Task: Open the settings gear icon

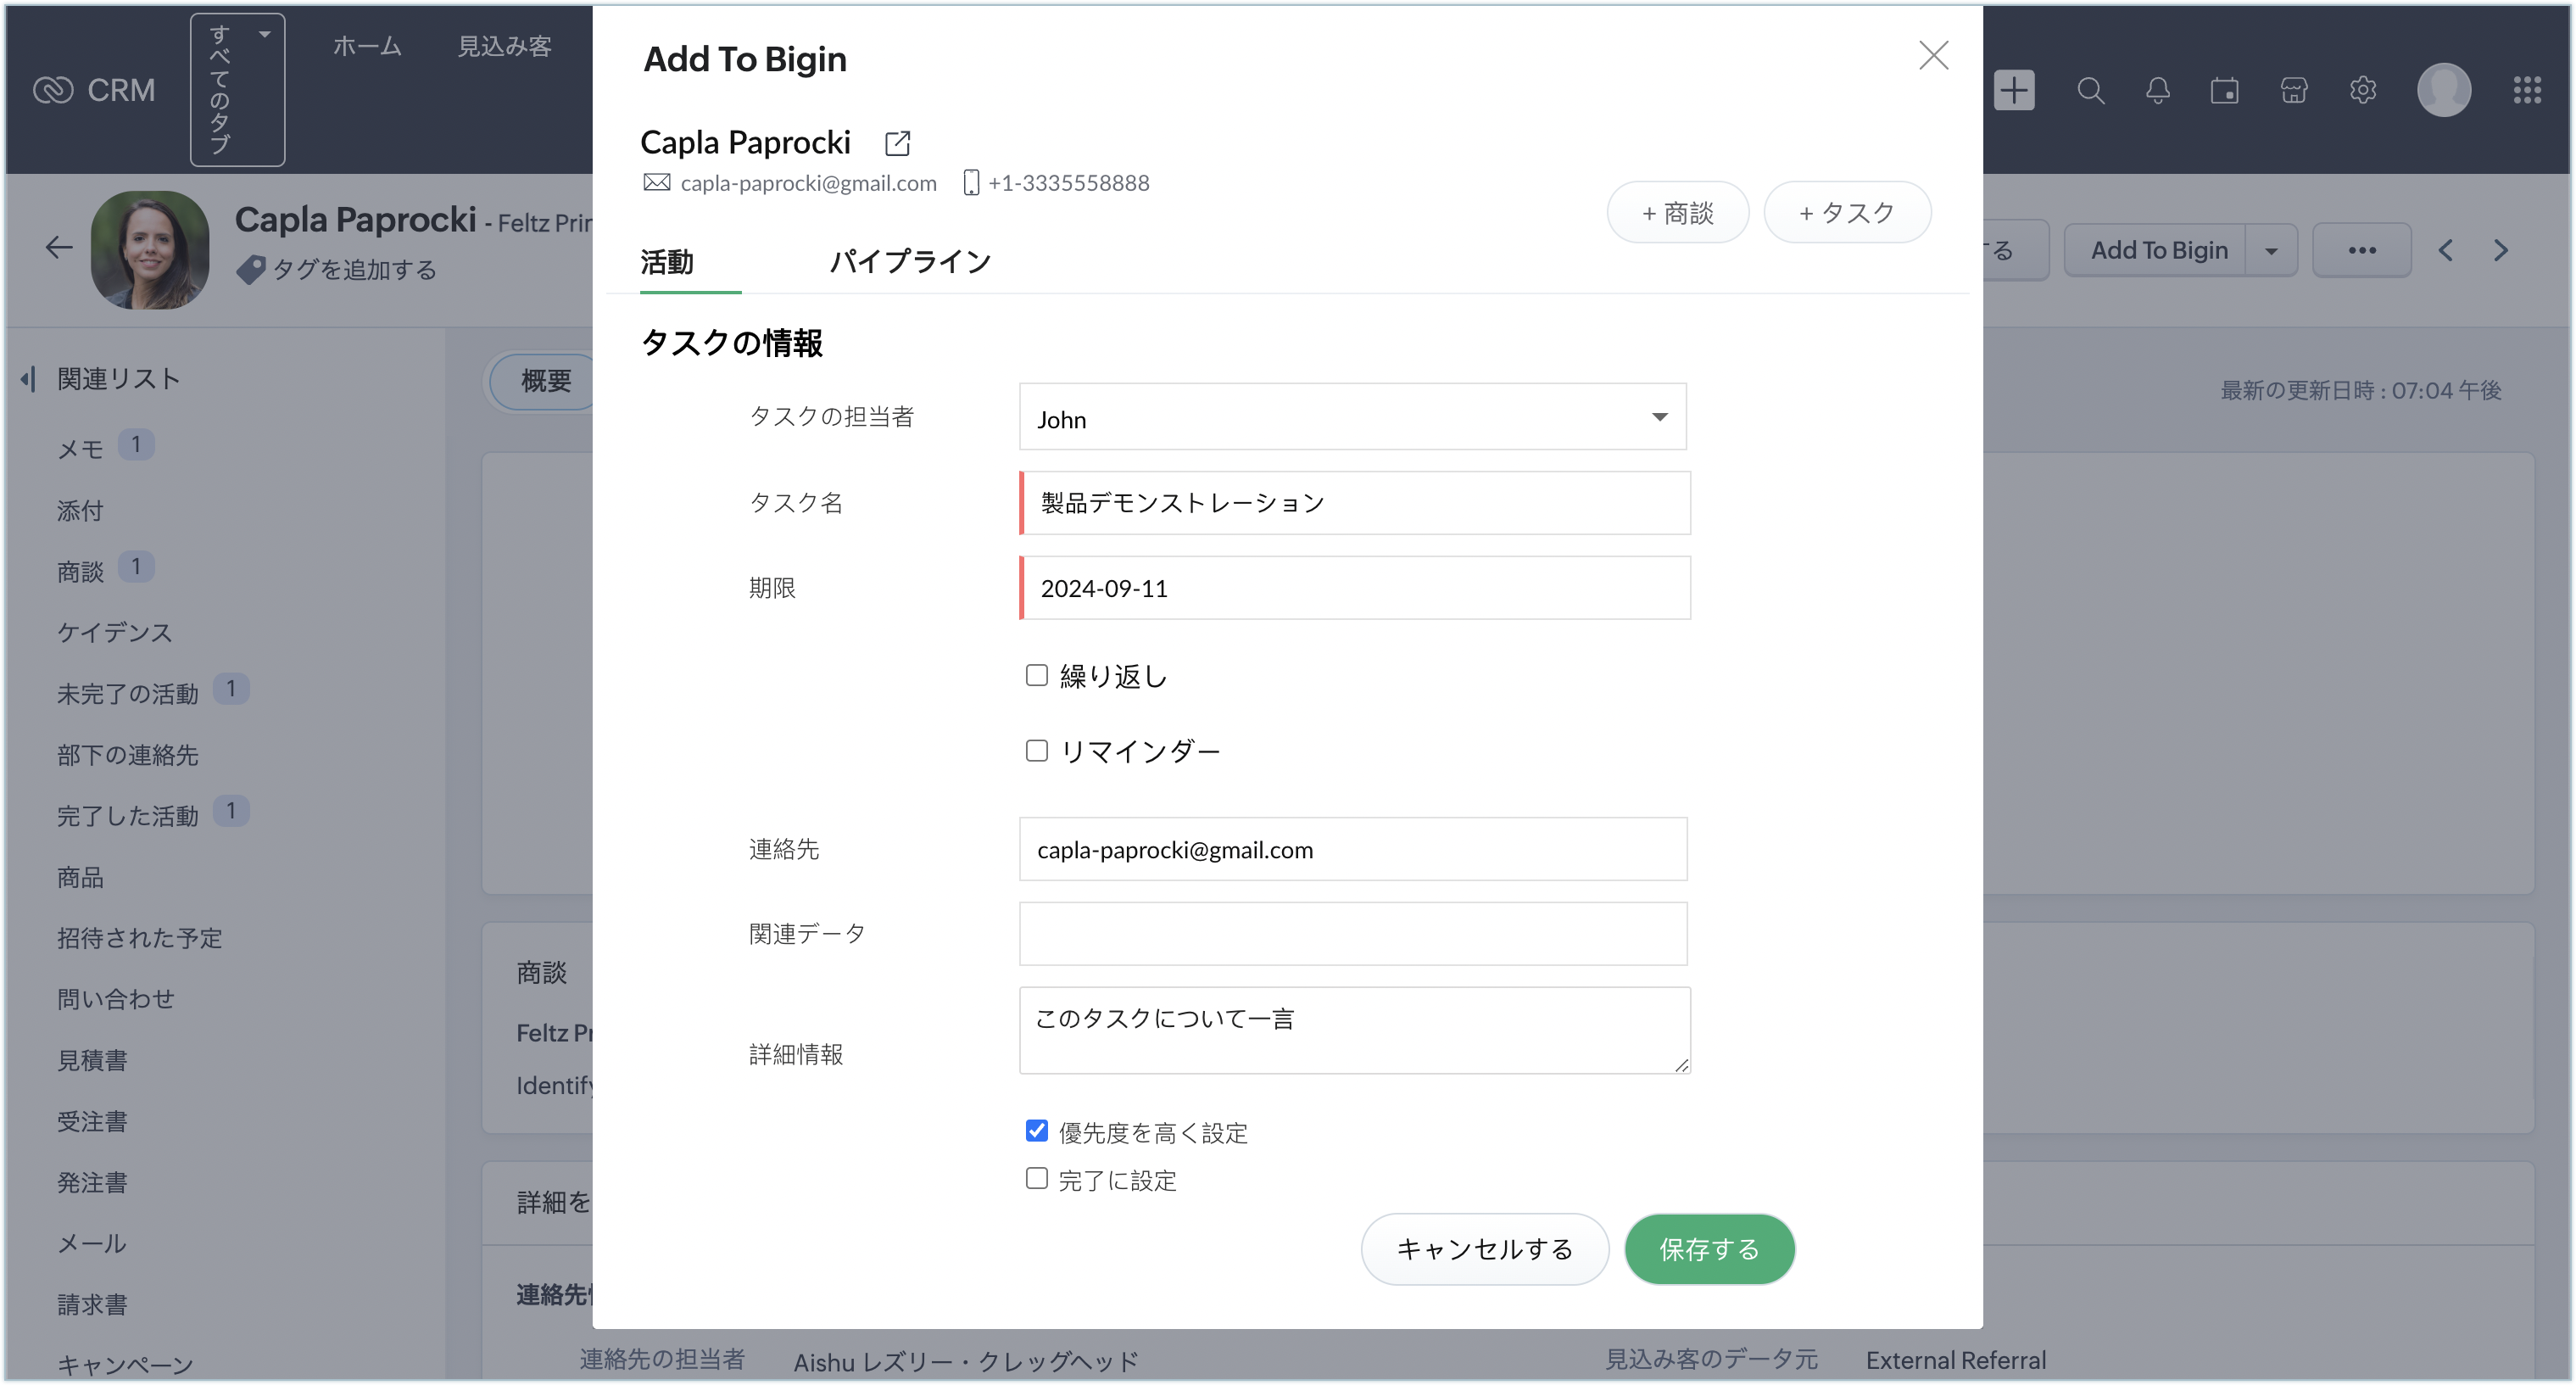Action: click(x=2362, y=91)
